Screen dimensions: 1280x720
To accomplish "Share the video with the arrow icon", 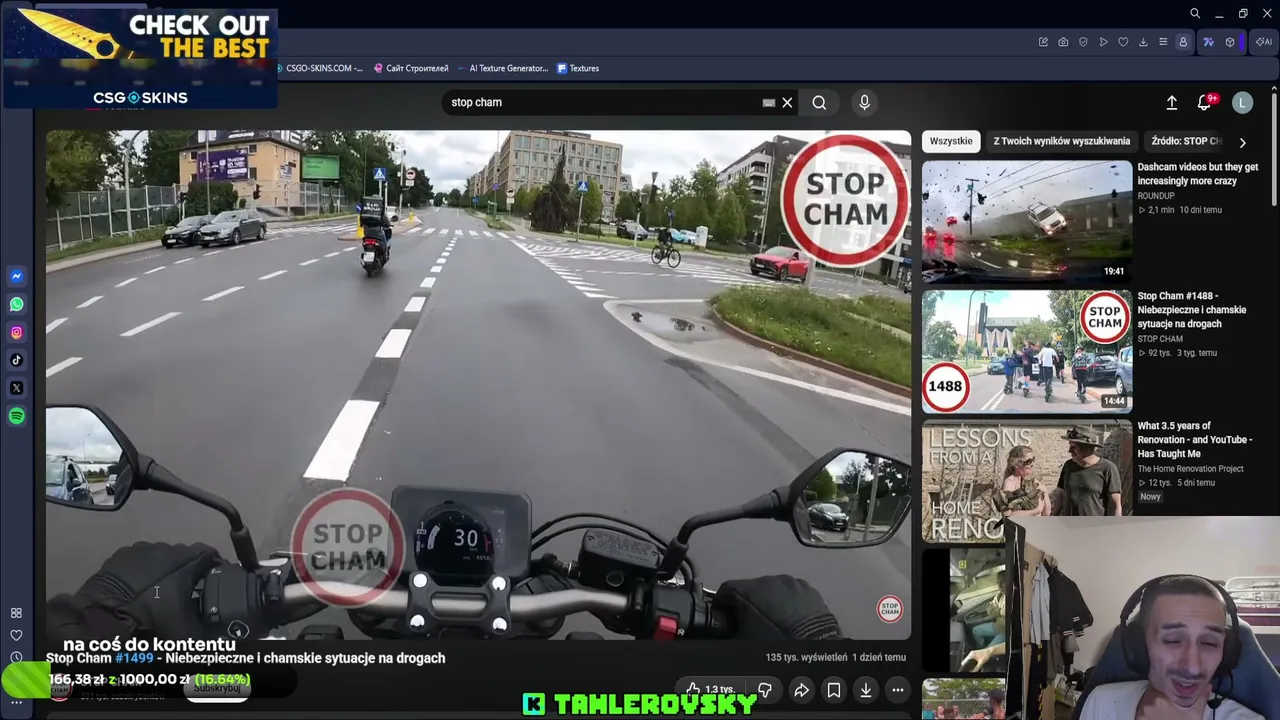I will tap(801, 690).
